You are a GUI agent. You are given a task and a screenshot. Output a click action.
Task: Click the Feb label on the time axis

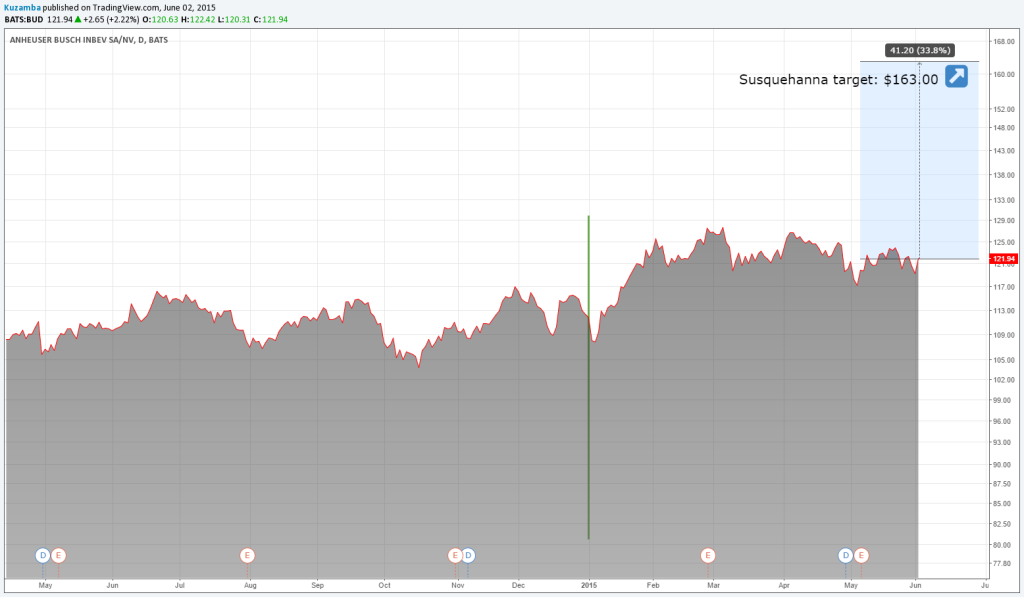pyautogui.click(x=653, y=585)
